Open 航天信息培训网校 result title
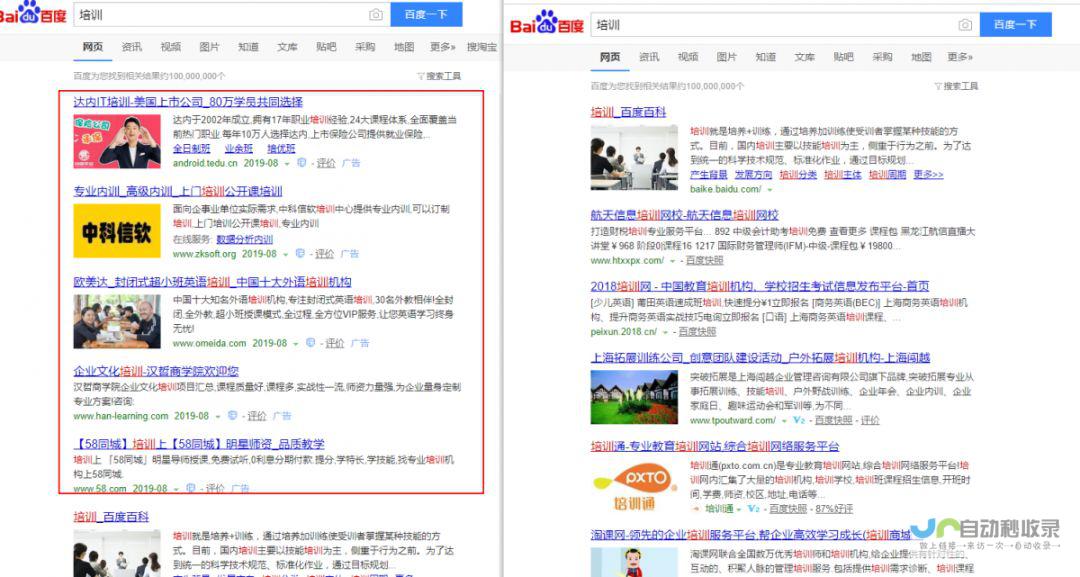Screen dimensions: 1080x577 coord(685,216)
